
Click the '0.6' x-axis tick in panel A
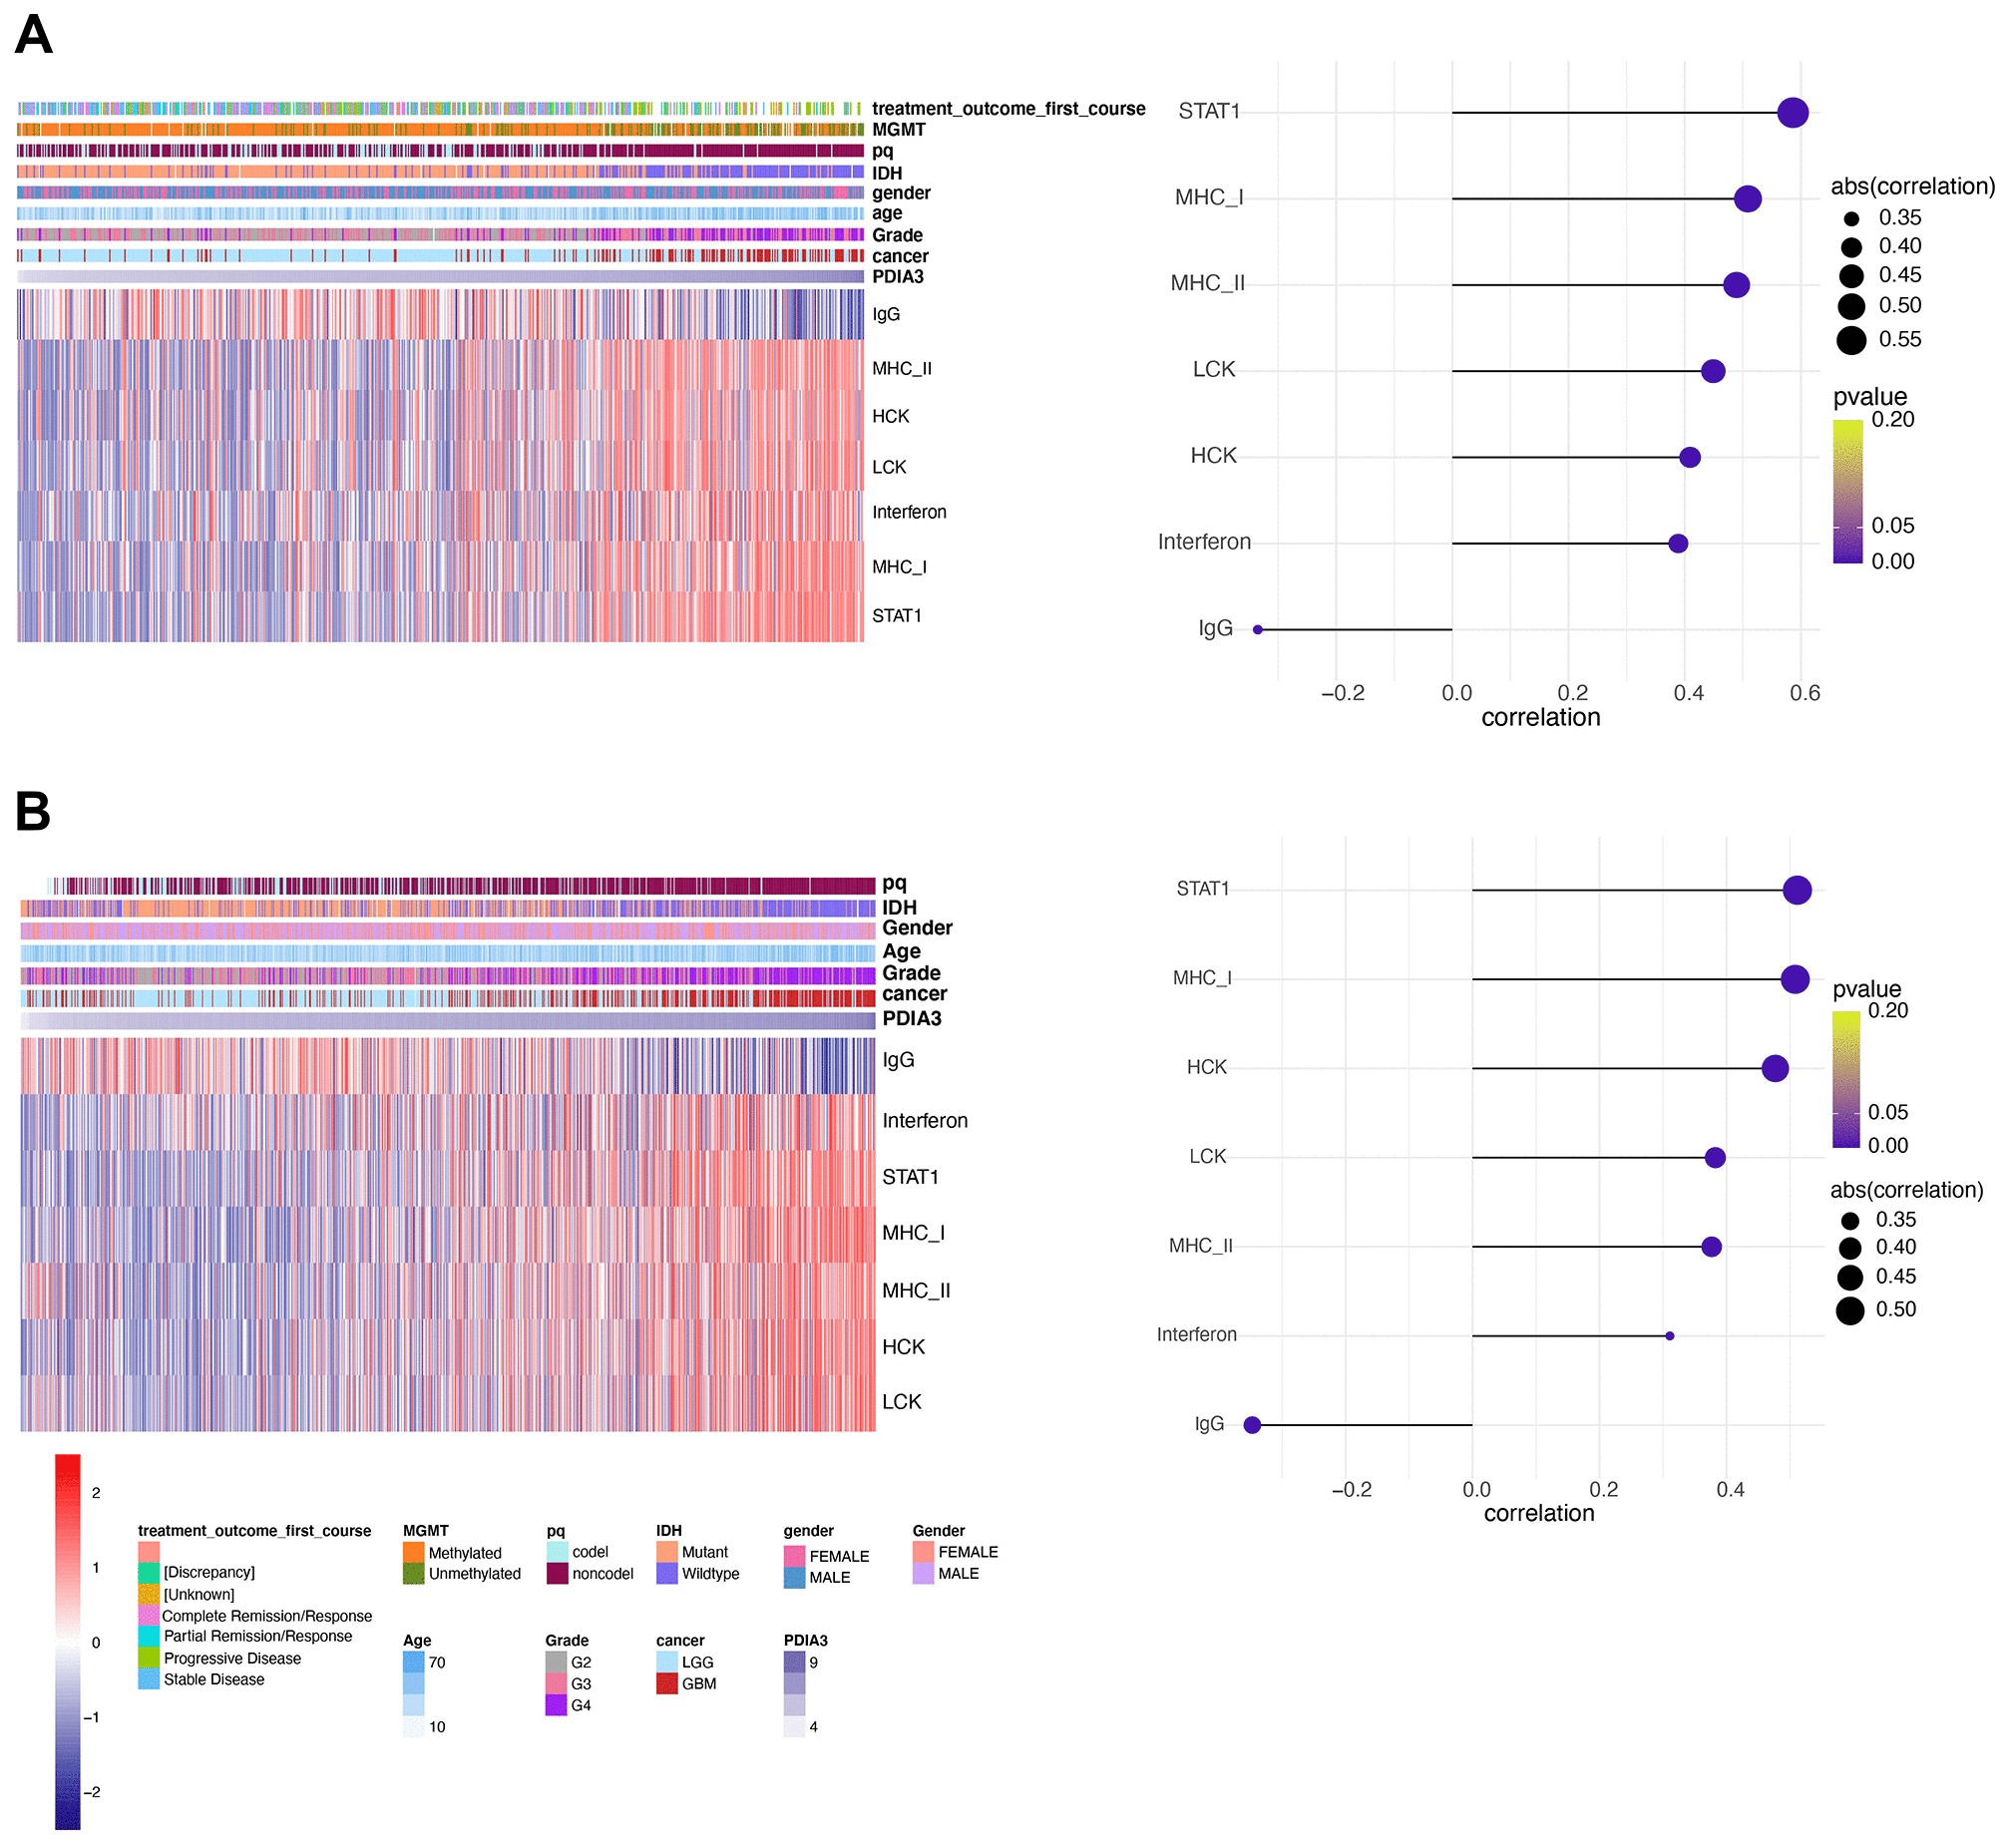click(x=1805, y=693)
